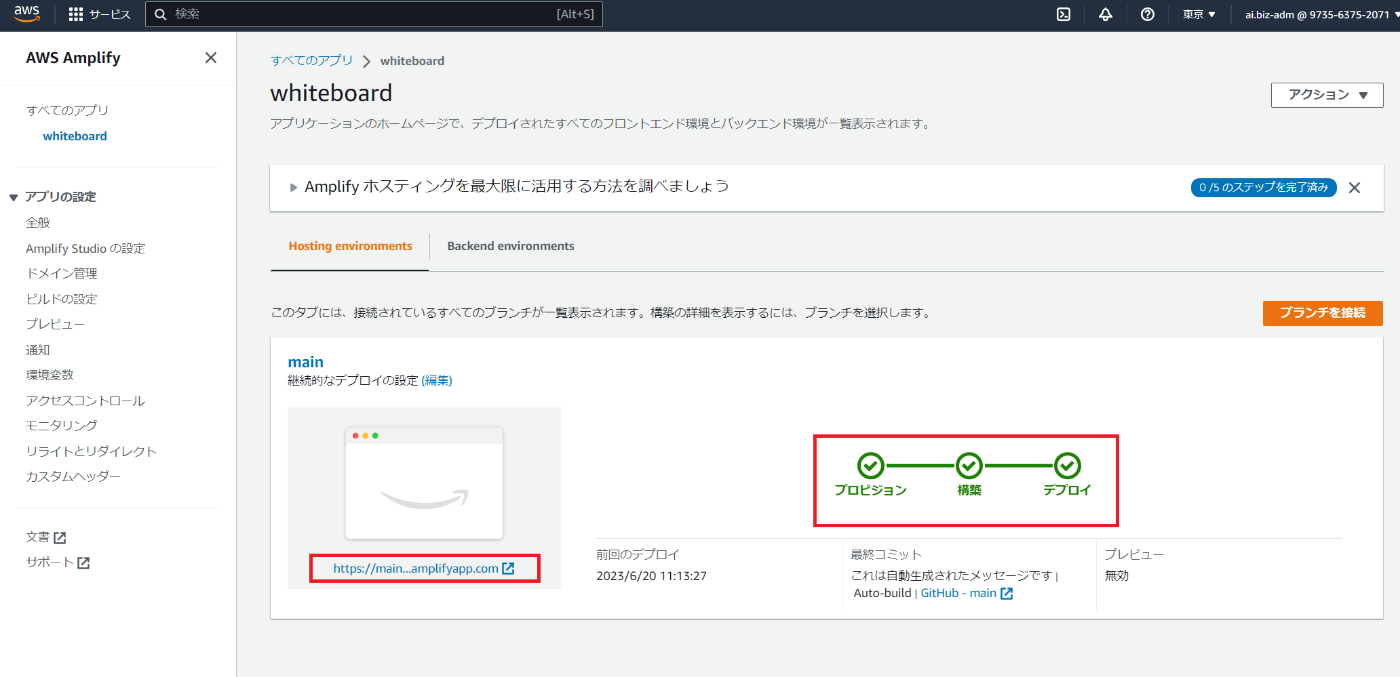
Task: Dismiss the Amplify hosting tips banner
Action: 1354,187
